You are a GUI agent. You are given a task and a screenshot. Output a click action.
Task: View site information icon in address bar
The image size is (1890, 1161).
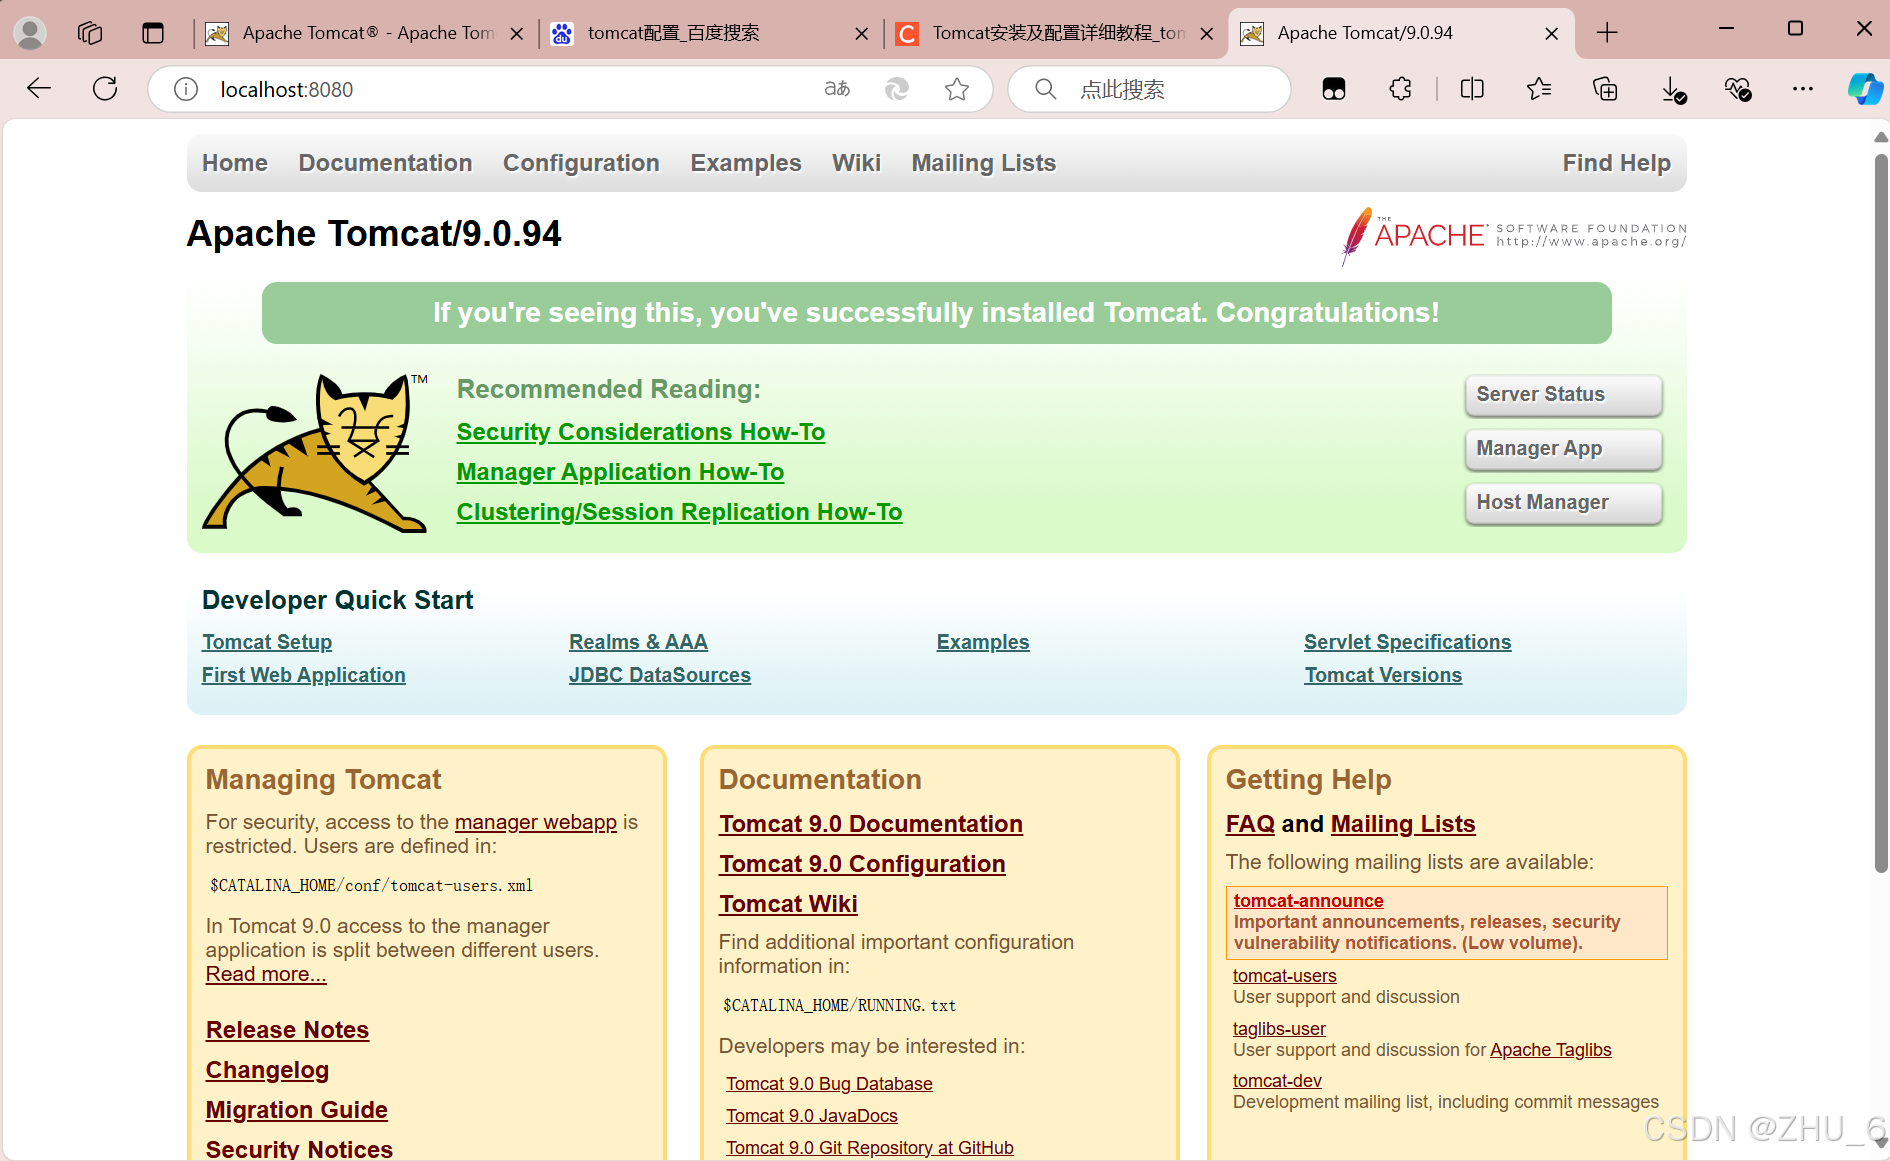click(x=186, y=90)
